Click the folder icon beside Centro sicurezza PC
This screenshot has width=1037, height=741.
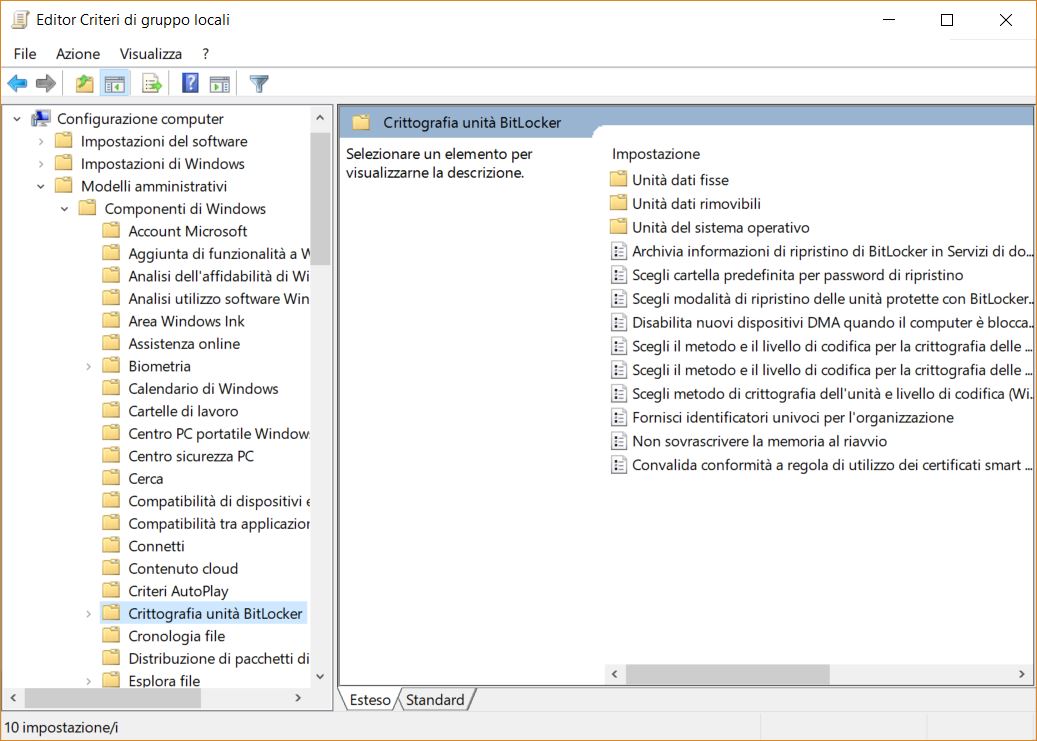pos(111,456)
